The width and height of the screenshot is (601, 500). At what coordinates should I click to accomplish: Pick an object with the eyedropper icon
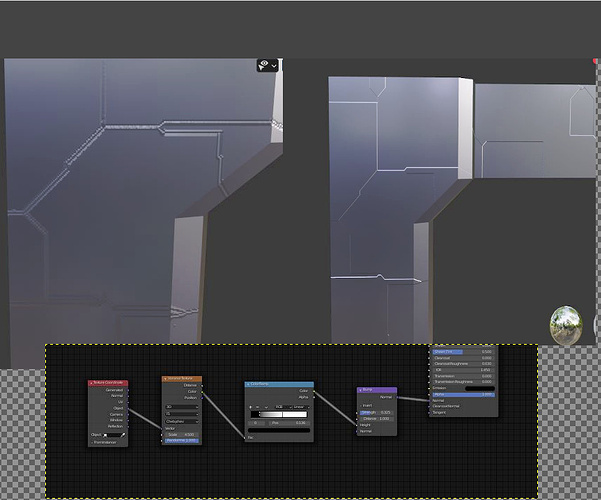[x=122, y=435]
